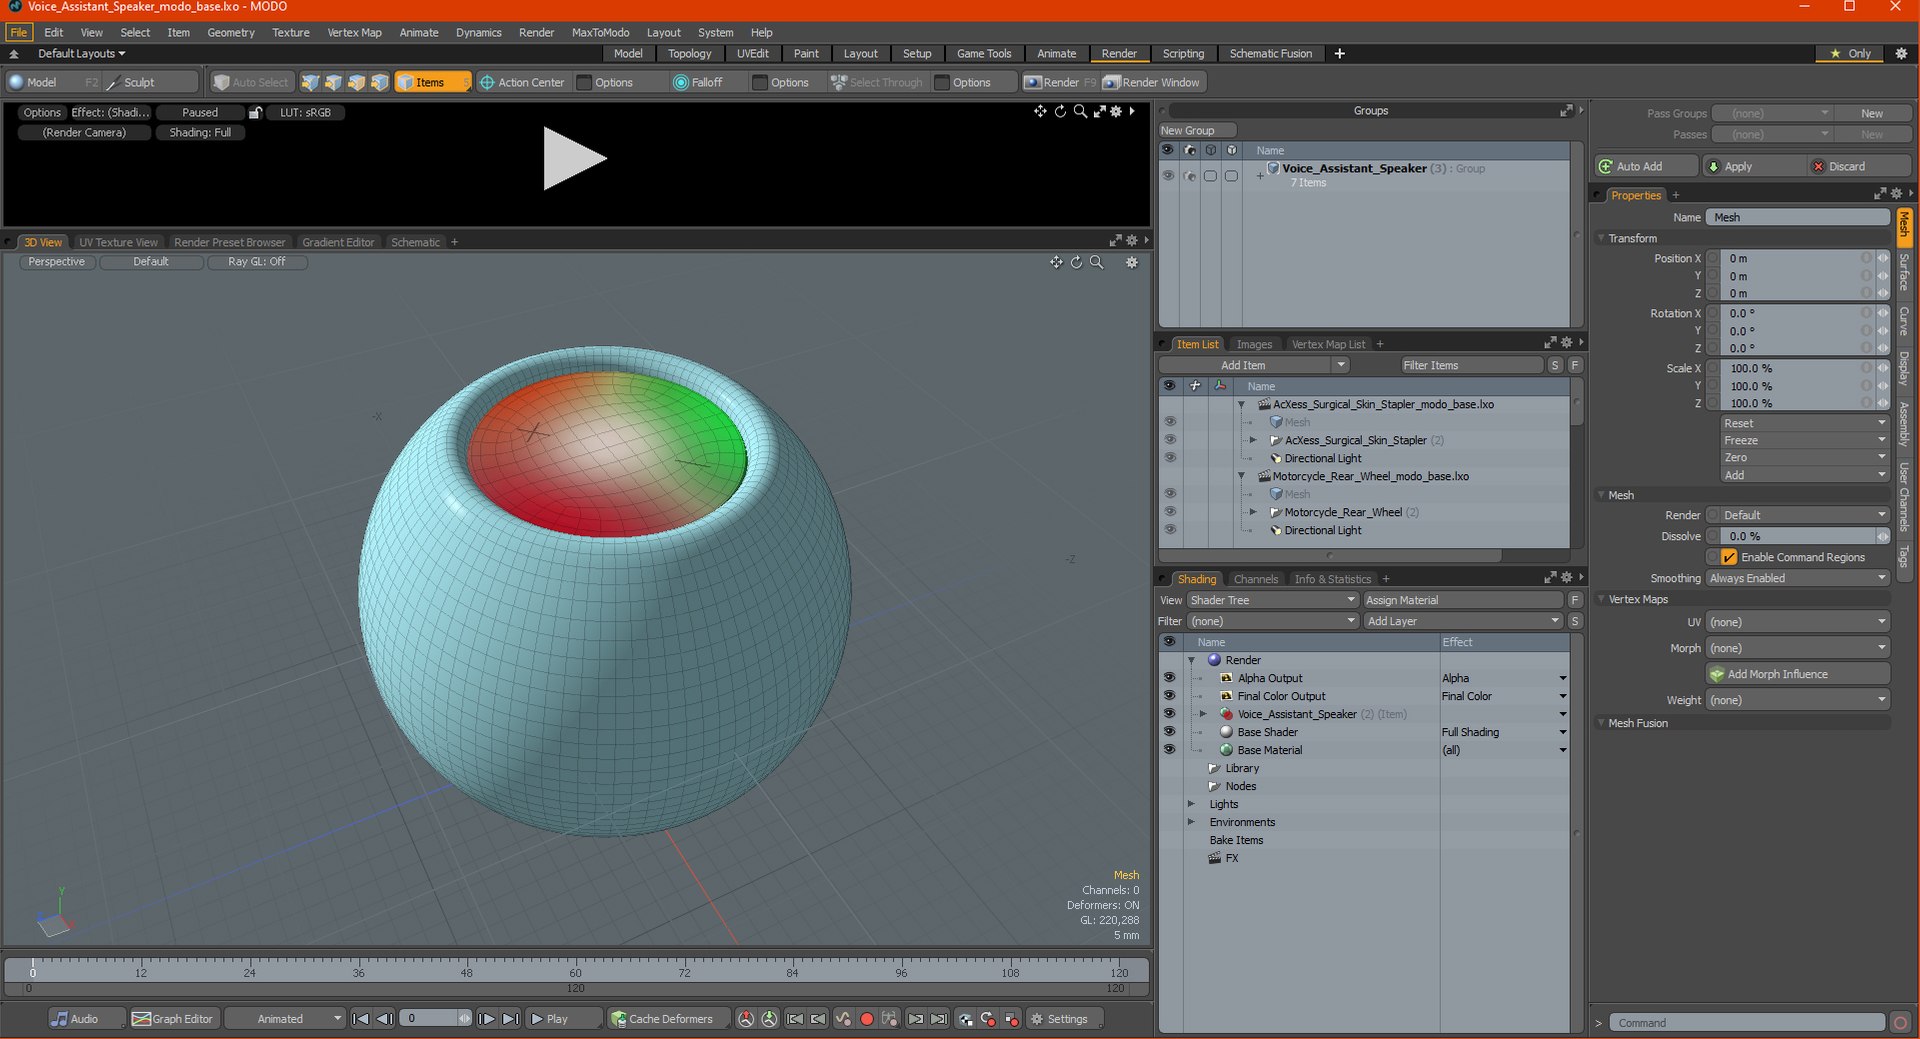This screenshot has height=1039, width=1920.
Task: Hide the Base Shader layer visibility
Action: point(1169,732)
